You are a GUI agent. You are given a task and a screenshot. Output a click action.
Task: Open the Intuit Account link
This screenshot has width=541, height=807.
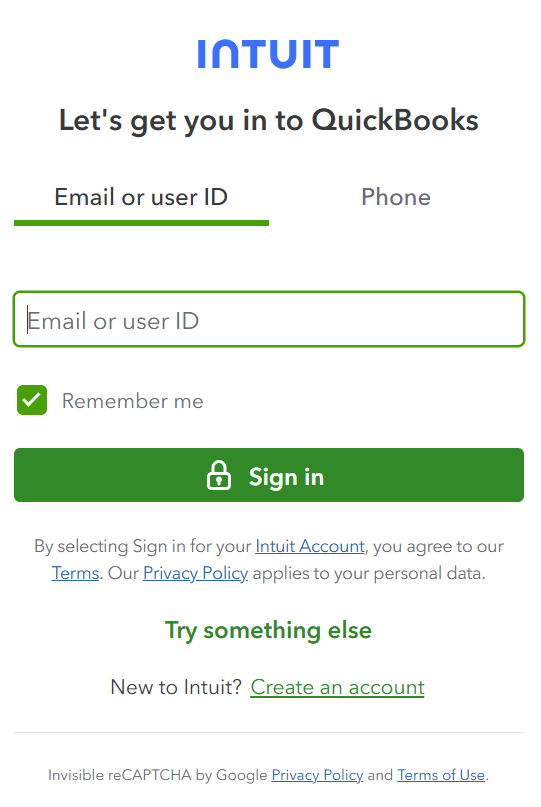click(310, 546)
